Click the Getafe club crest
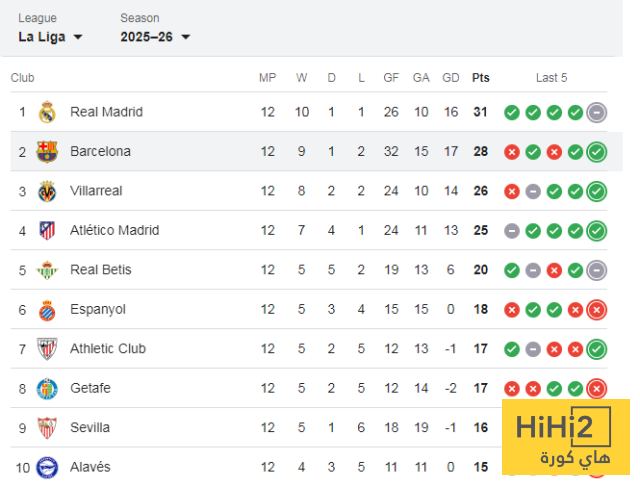The height and width of the screenshot is (486, 640). [x=47, y=389]
